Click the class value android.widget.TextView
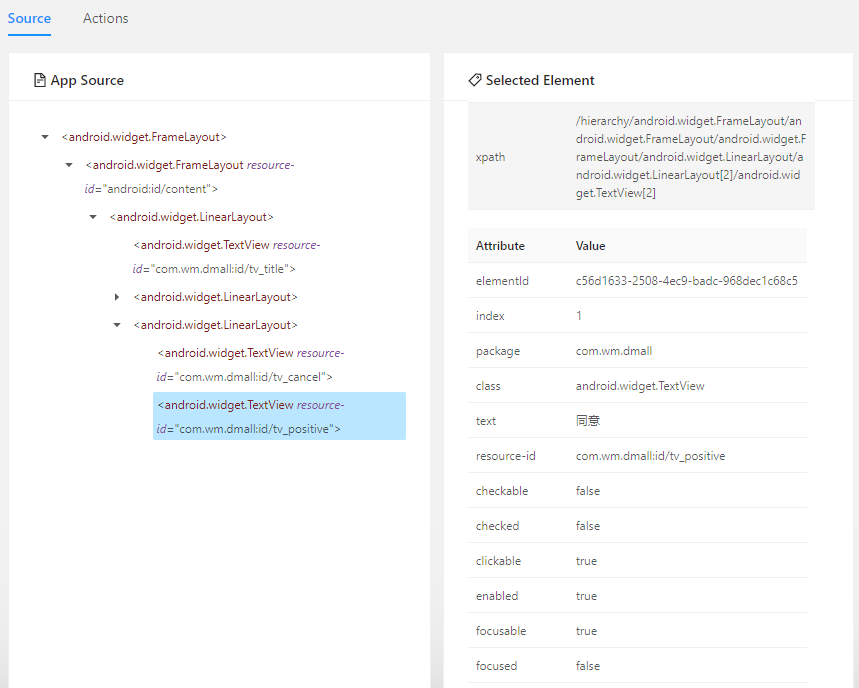This screenshot has width=859, height=688. coord(640,386)
